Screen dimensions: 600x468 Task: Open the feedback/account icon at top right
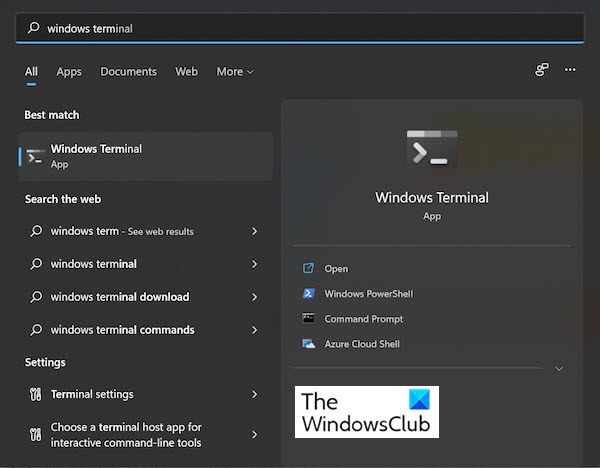pyautogui.click(x=541, y=70)
